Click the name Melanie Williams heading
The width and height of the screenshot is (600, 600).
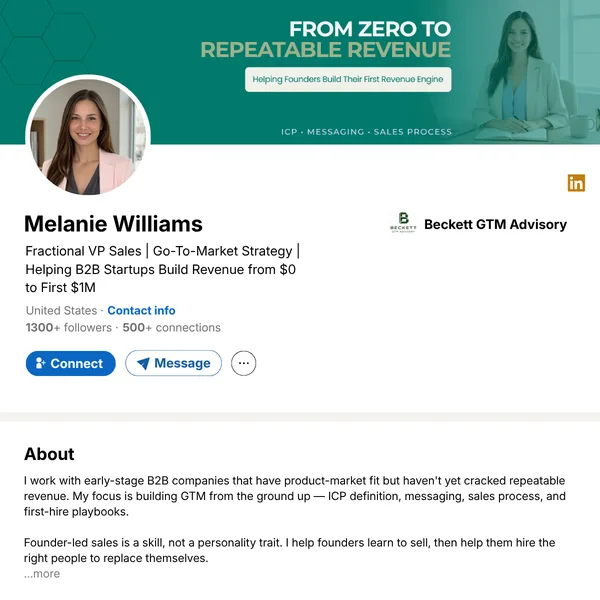point(113,224)
